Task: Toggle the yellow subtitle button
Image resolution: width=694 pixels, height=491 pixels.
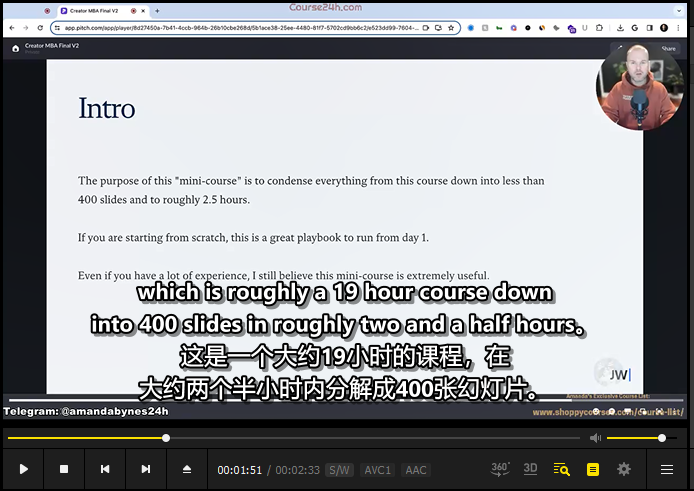Action: coord(593,469)
